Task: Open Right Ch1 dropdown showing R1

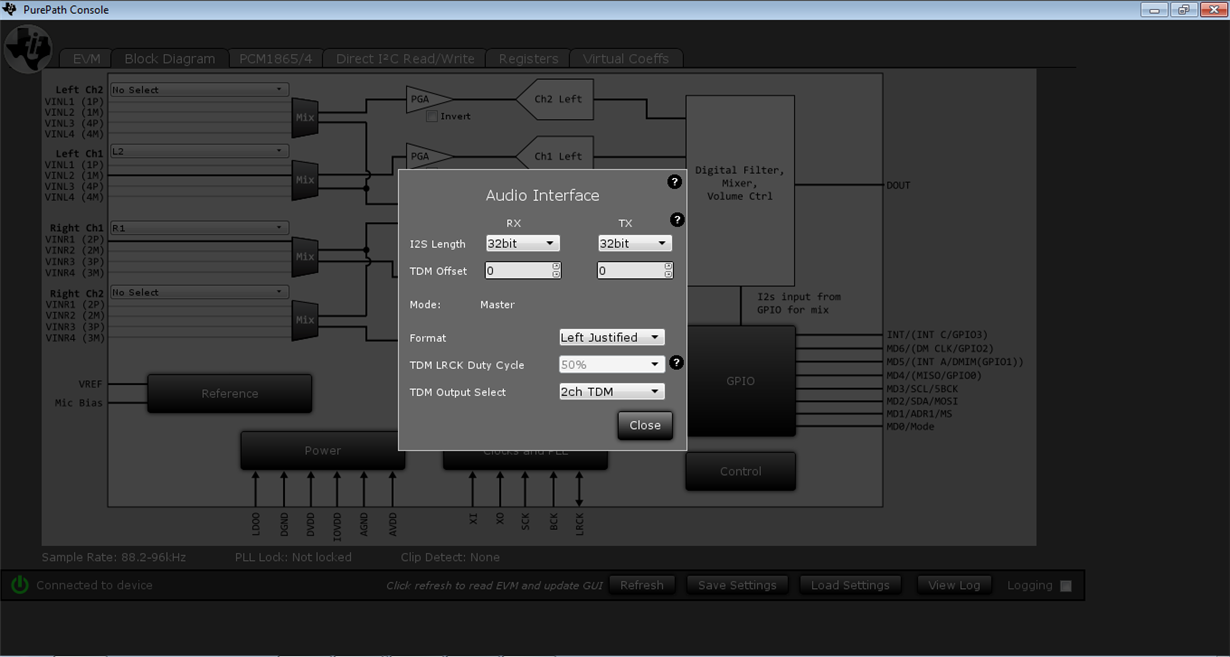Action: [x=199, y=228]
